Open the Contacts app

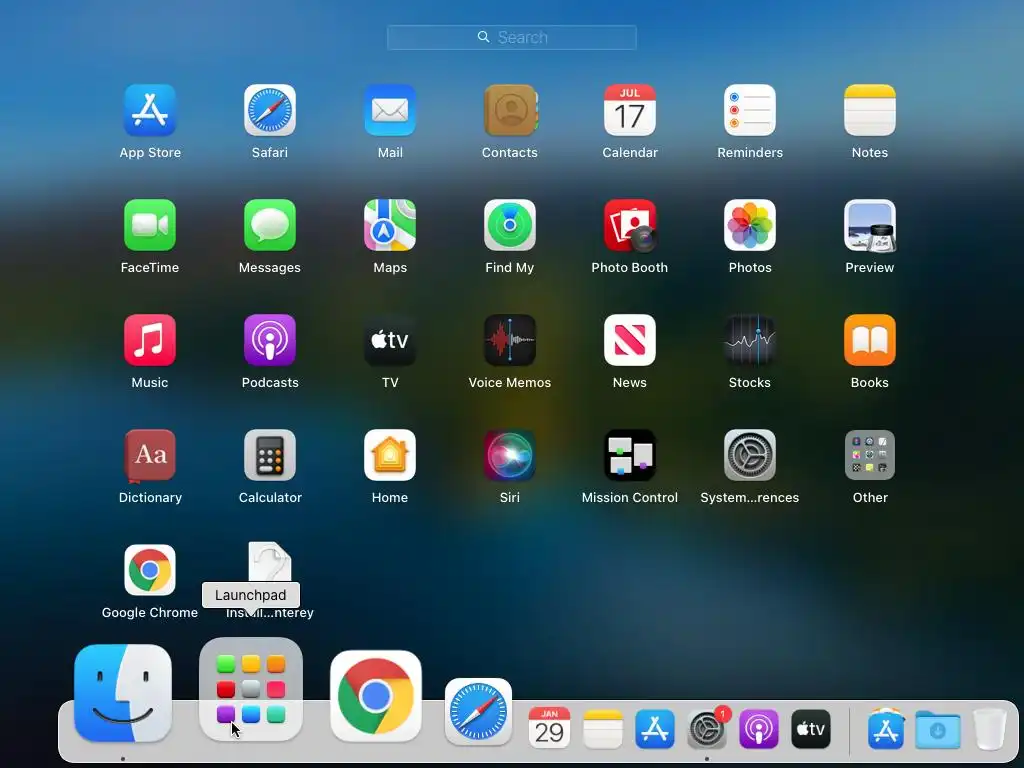coord(510,110)
